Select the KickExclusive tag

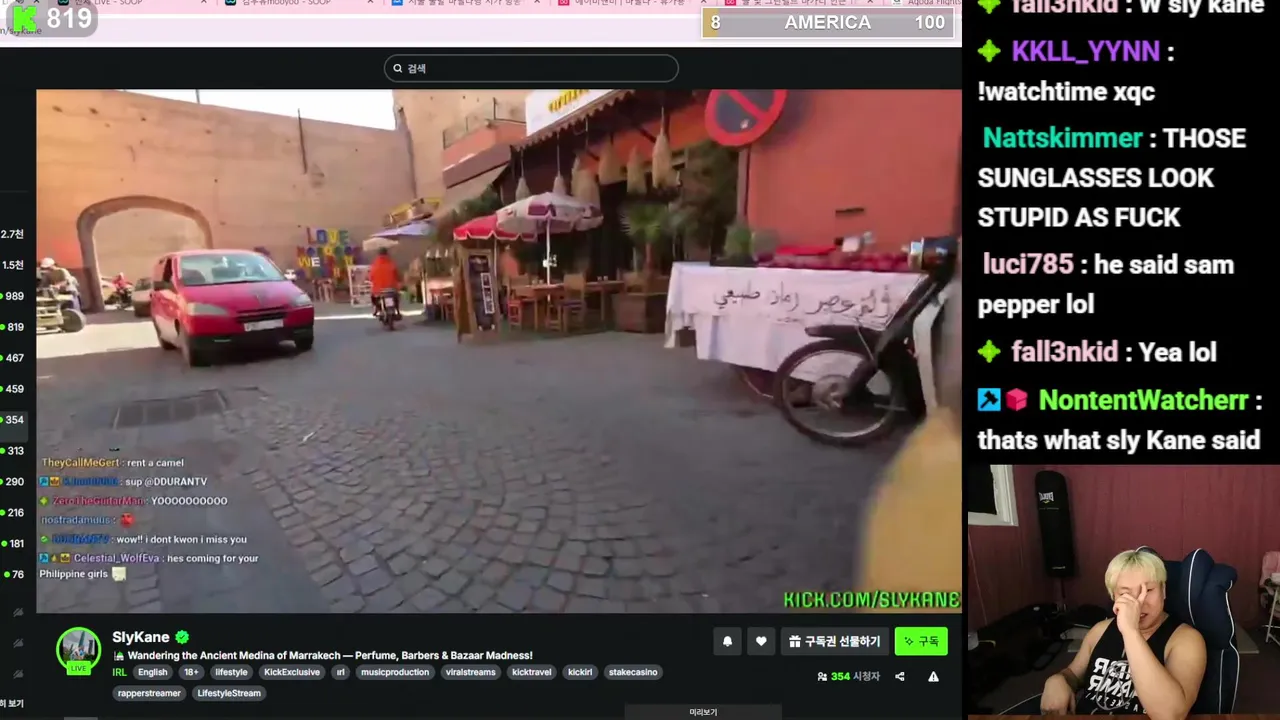(292, 672)
